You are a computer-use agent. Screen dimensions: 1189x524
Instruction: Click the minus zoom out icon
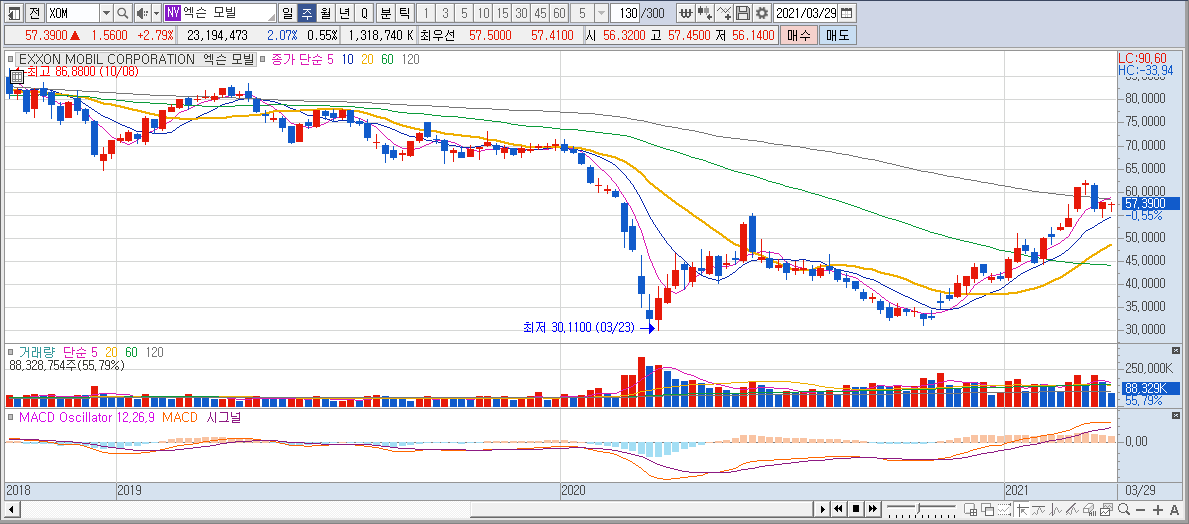[x=1140, y=510]
